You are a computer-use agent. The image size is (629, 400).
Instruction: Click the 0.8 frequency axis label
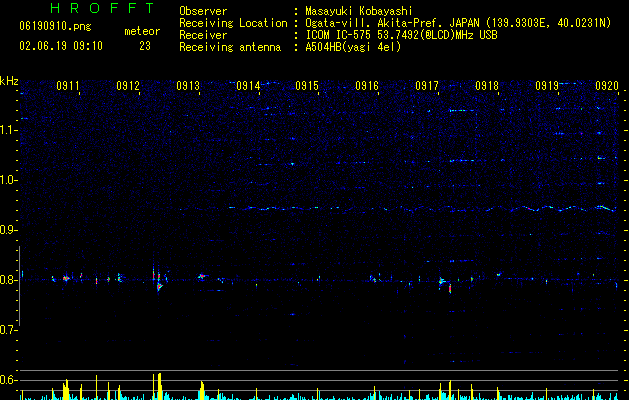coord(9,280)
